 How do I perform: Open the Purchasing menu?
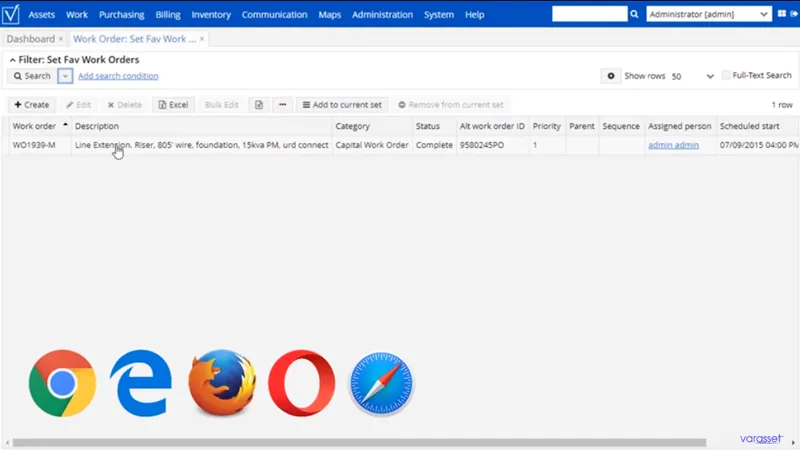click(x=121, y=15)
